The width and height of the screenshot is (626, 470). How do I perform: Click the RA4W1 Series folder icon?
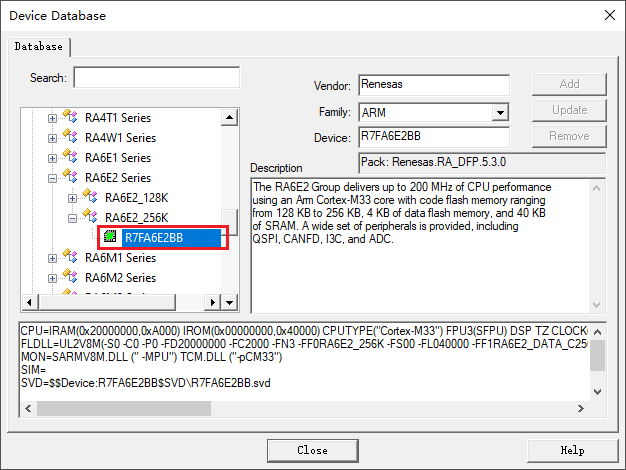pyautogui.click(x=70, y=136)
